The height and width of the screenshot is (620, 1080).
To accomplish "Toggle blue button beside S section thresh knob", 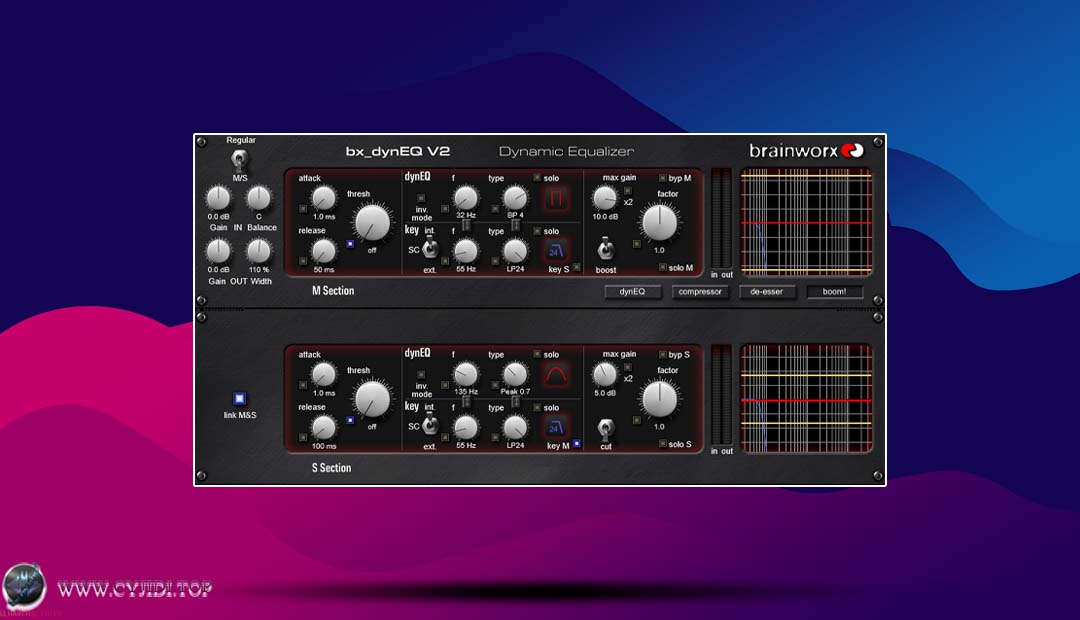I will [x=350, y=420].
